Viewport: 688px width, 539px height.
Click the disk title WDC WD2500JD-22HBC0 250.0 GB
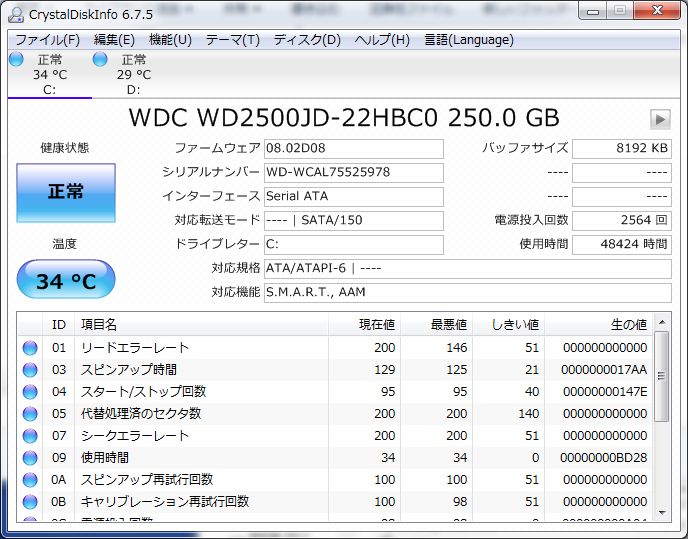pyautogui.click(x=344, y=118)
